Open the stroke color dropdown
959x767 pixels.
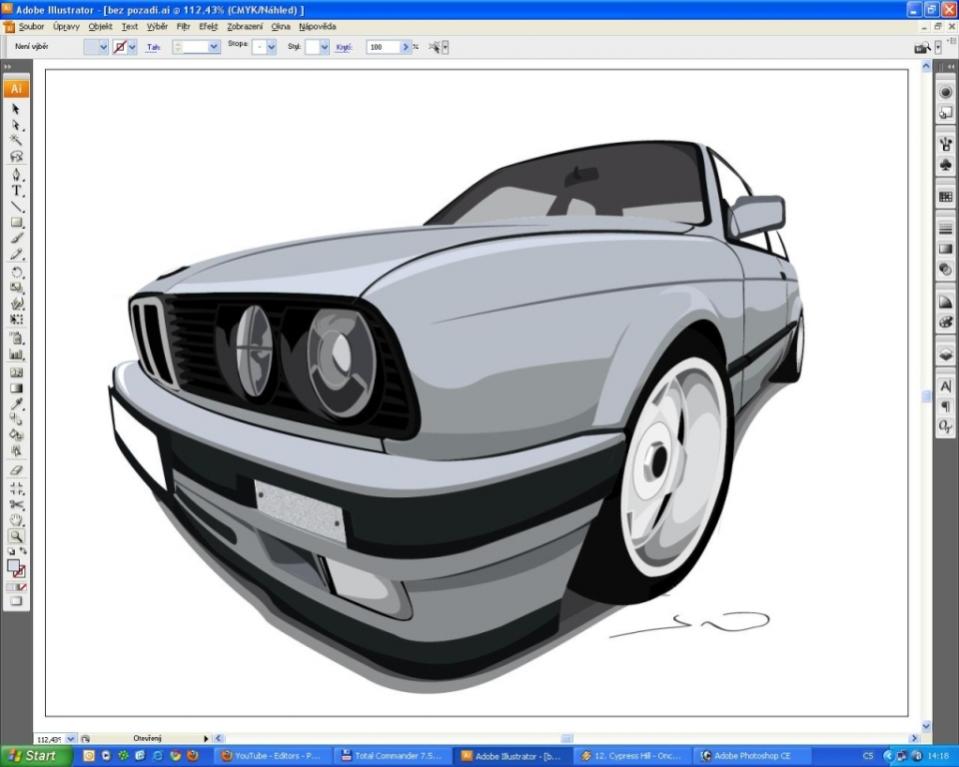pyautogui.click(x=133, y=47)
